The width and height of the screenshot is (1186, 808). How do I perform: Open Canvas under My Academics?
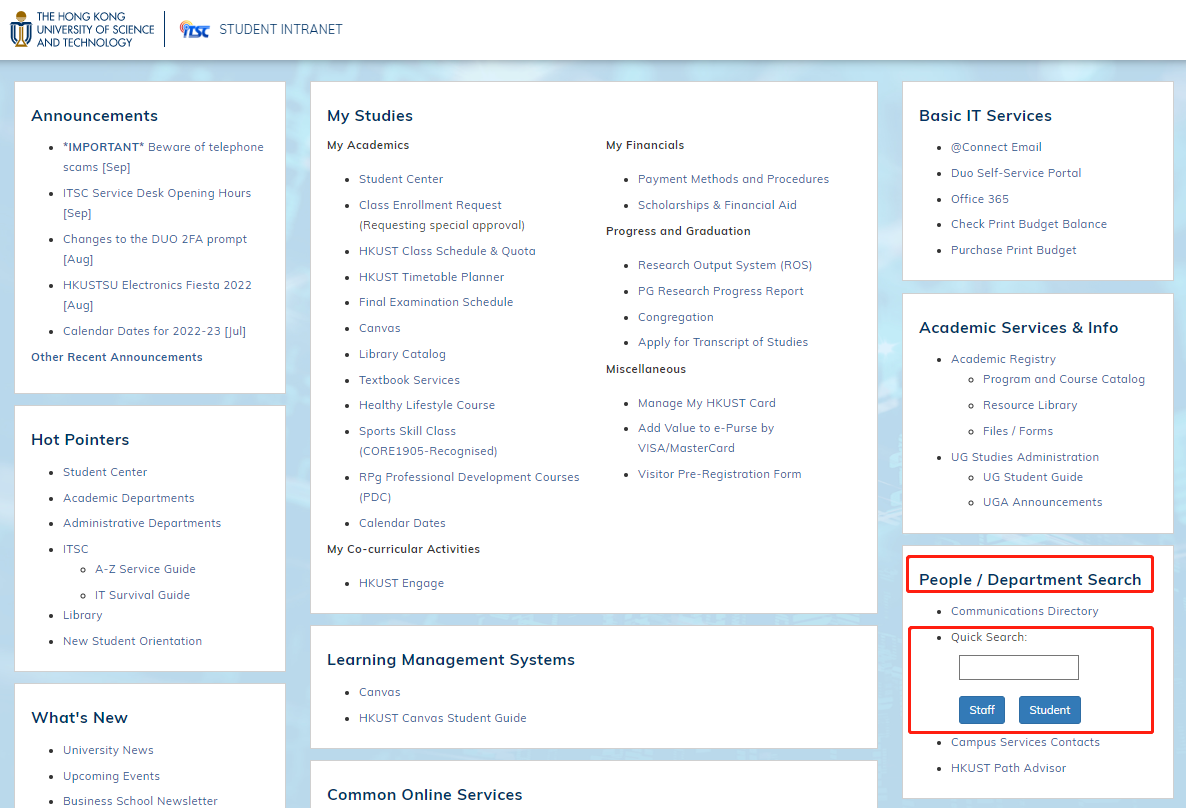tap(380, 328)
